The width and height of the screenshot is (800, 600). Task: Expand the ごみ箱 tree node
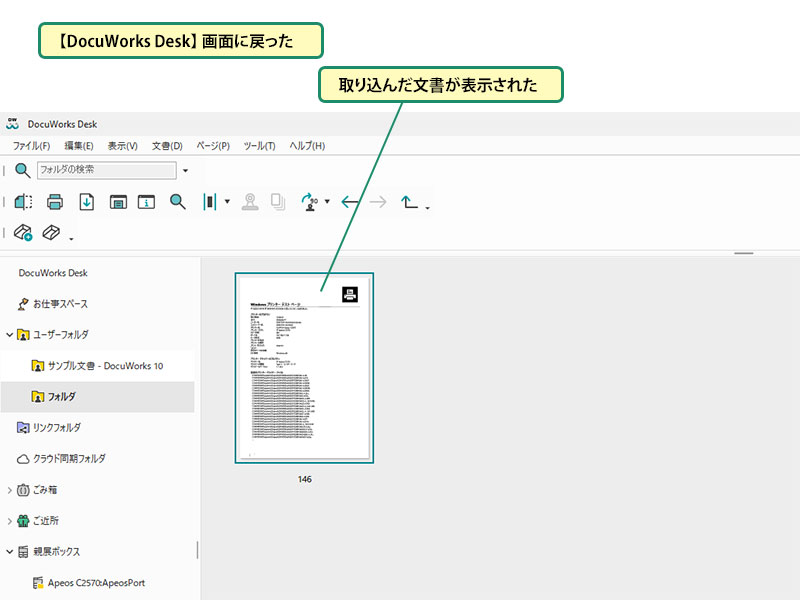(x=10, y=490)
